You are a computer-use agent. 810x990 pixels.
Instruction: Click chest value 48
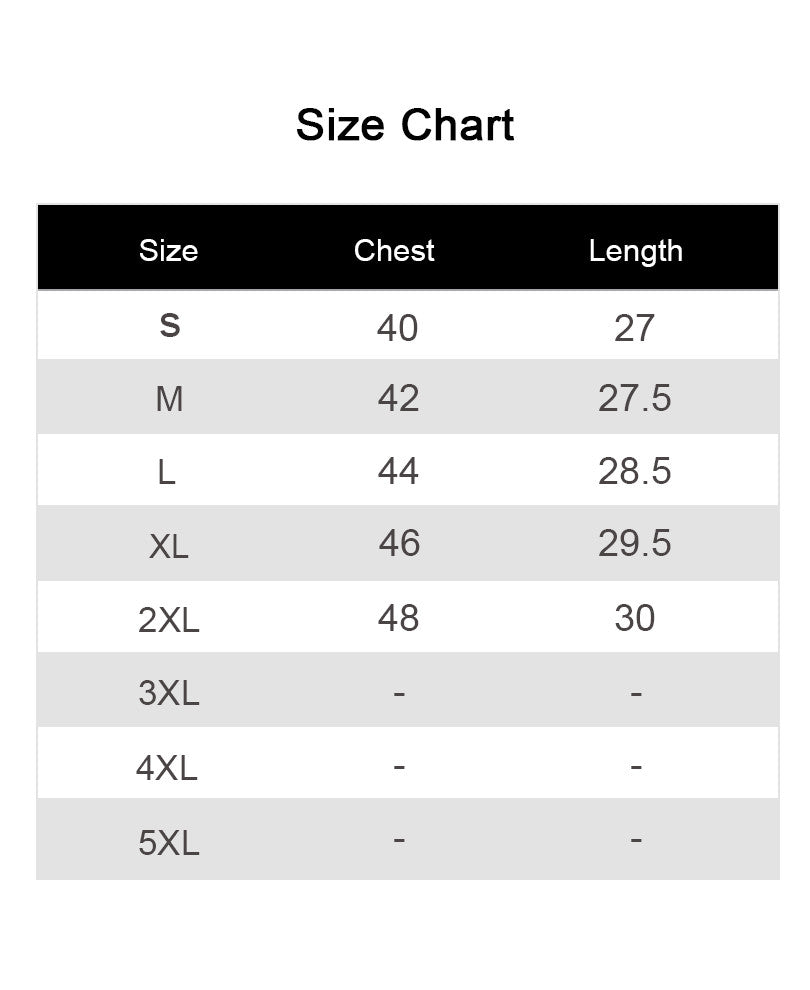[x=398, y=618]
